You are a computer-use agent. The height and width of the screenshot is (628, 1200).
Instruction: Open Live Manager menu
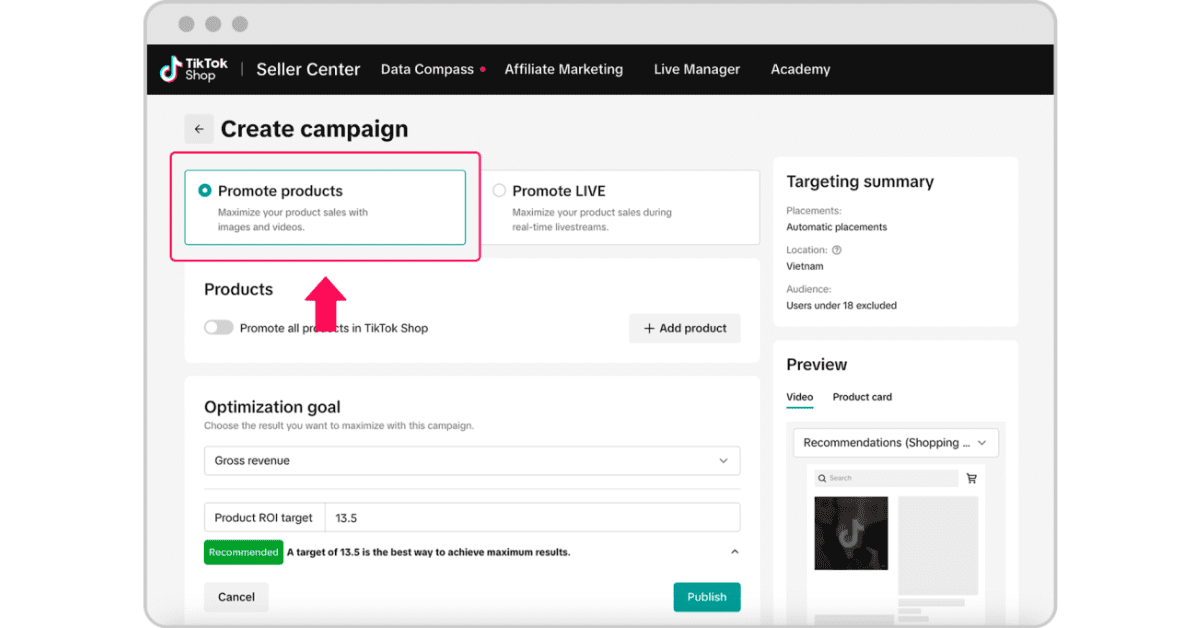click(697, 69)
